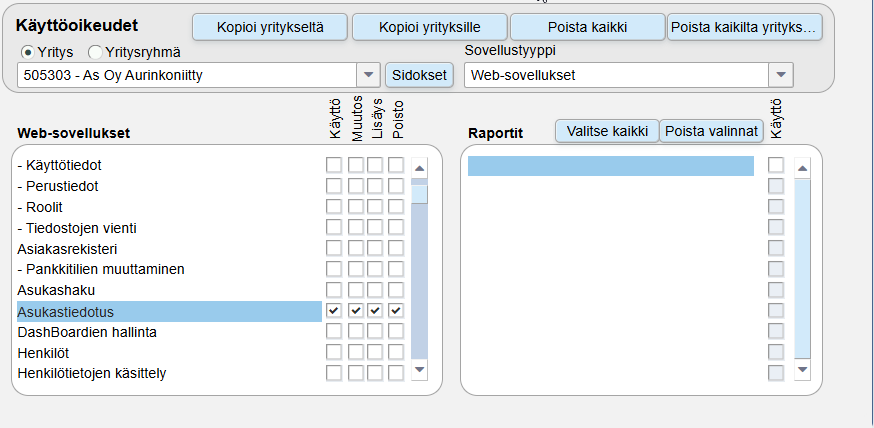
Task: Click the Kopioi yrityksille button
Action: click(430, 27)
